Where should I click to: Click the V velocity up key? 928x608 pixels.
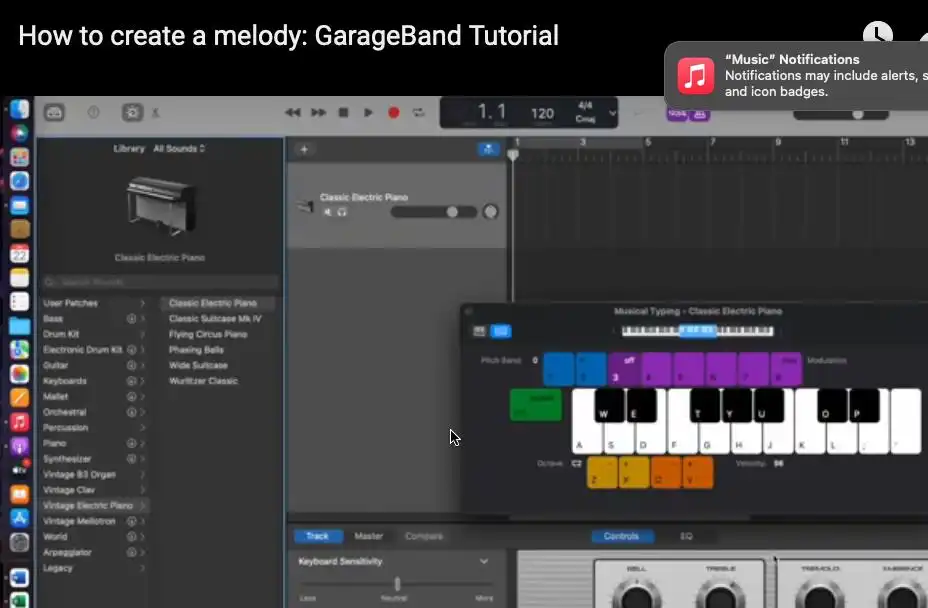[698, 473]
